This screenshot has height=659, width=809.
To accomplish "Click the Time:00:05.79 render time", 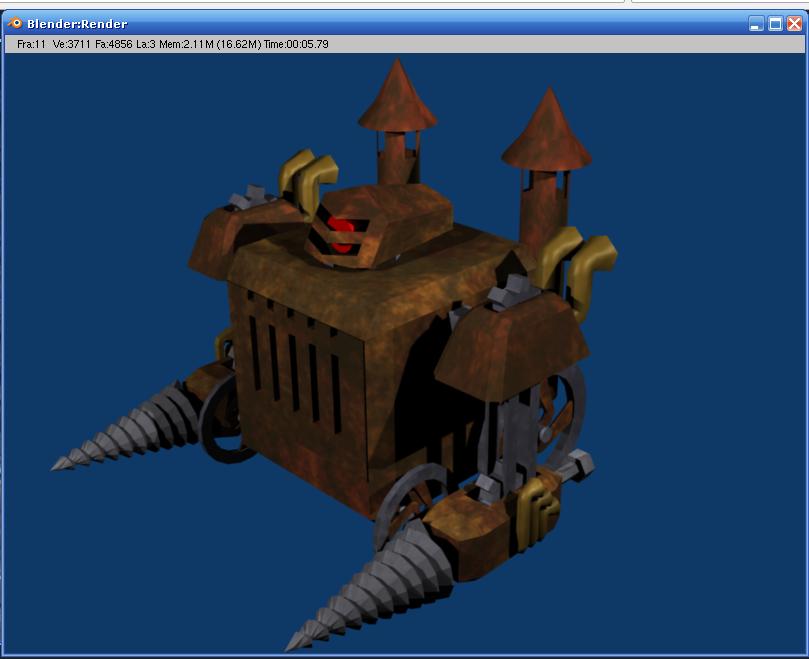I will coord(296,44).
